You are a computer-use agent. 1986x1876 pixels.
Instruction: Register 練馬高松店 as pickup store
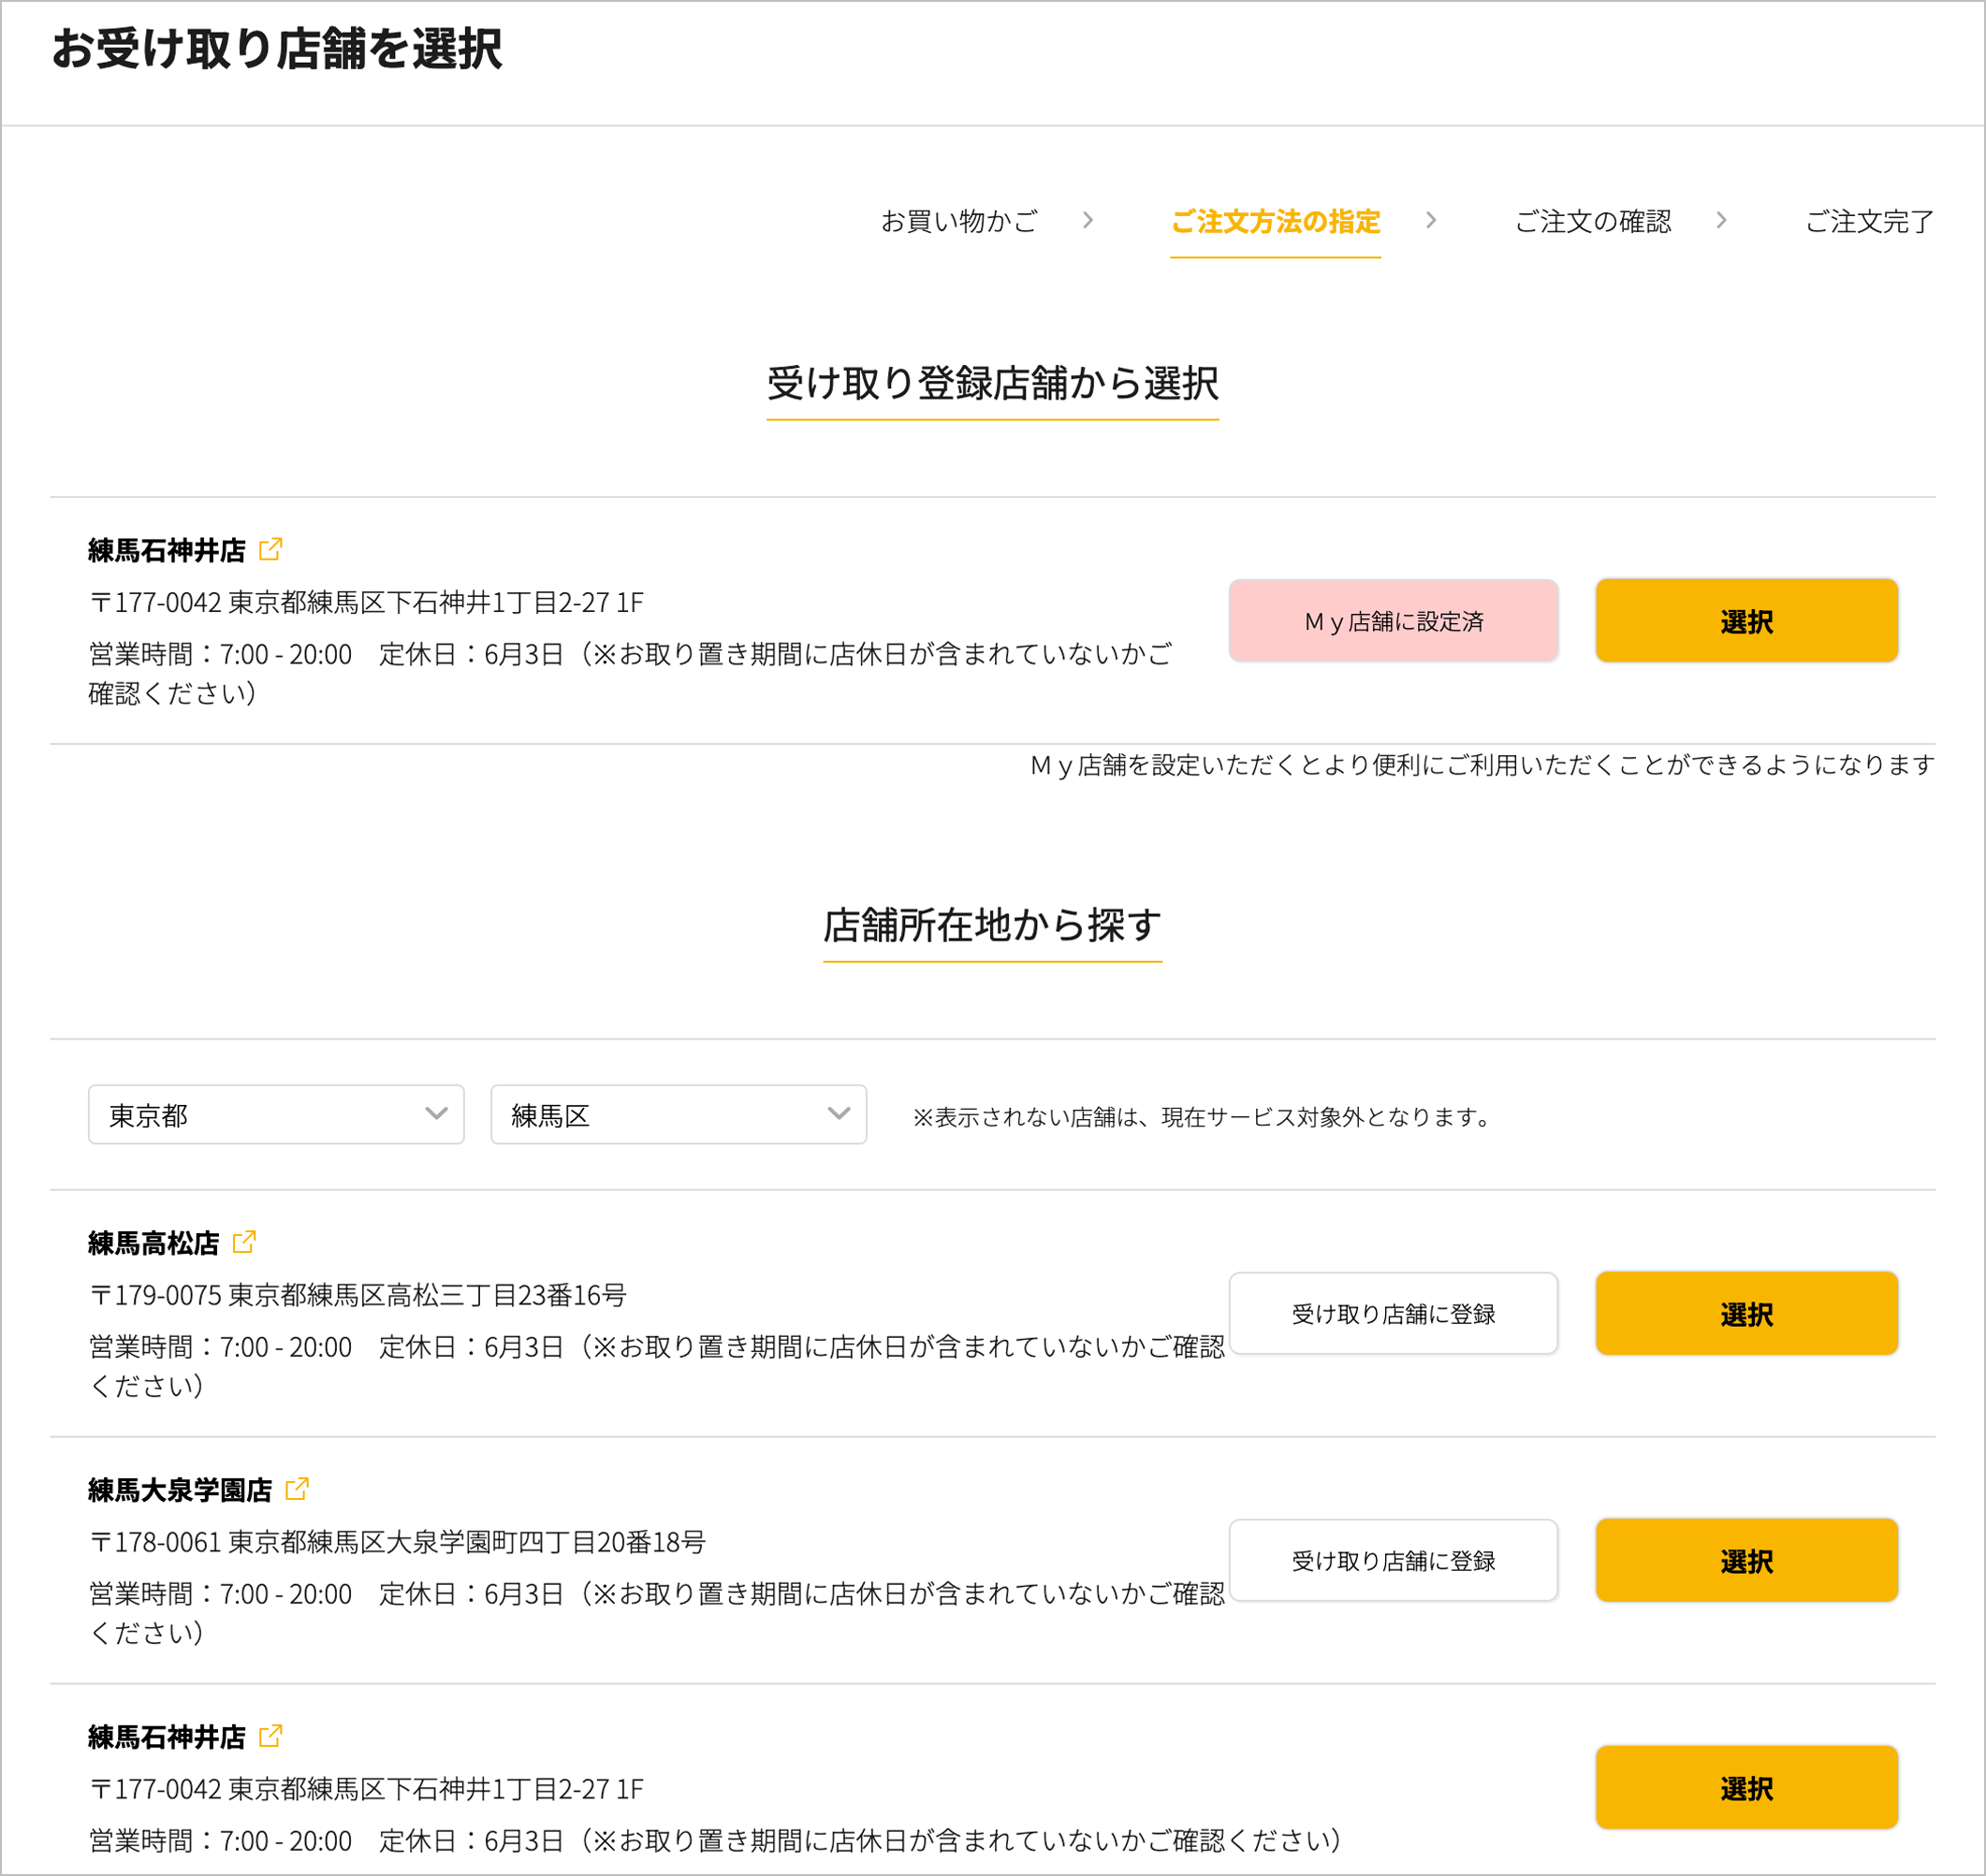pyautogui.click(x=1393, y=1314)
